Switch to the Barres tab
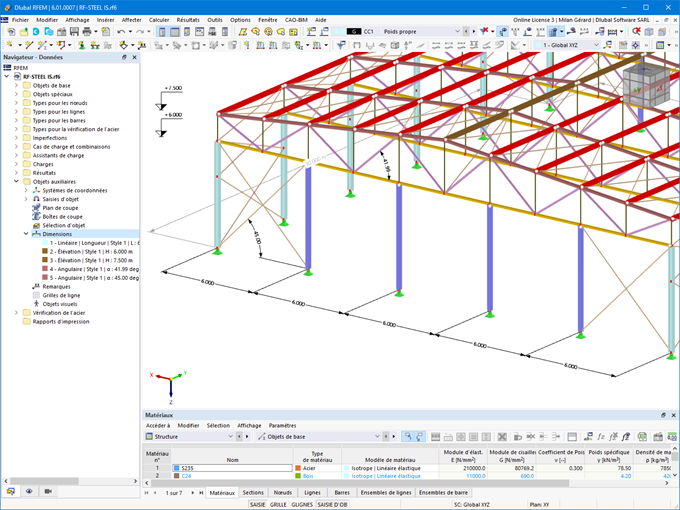 [342, 493]
